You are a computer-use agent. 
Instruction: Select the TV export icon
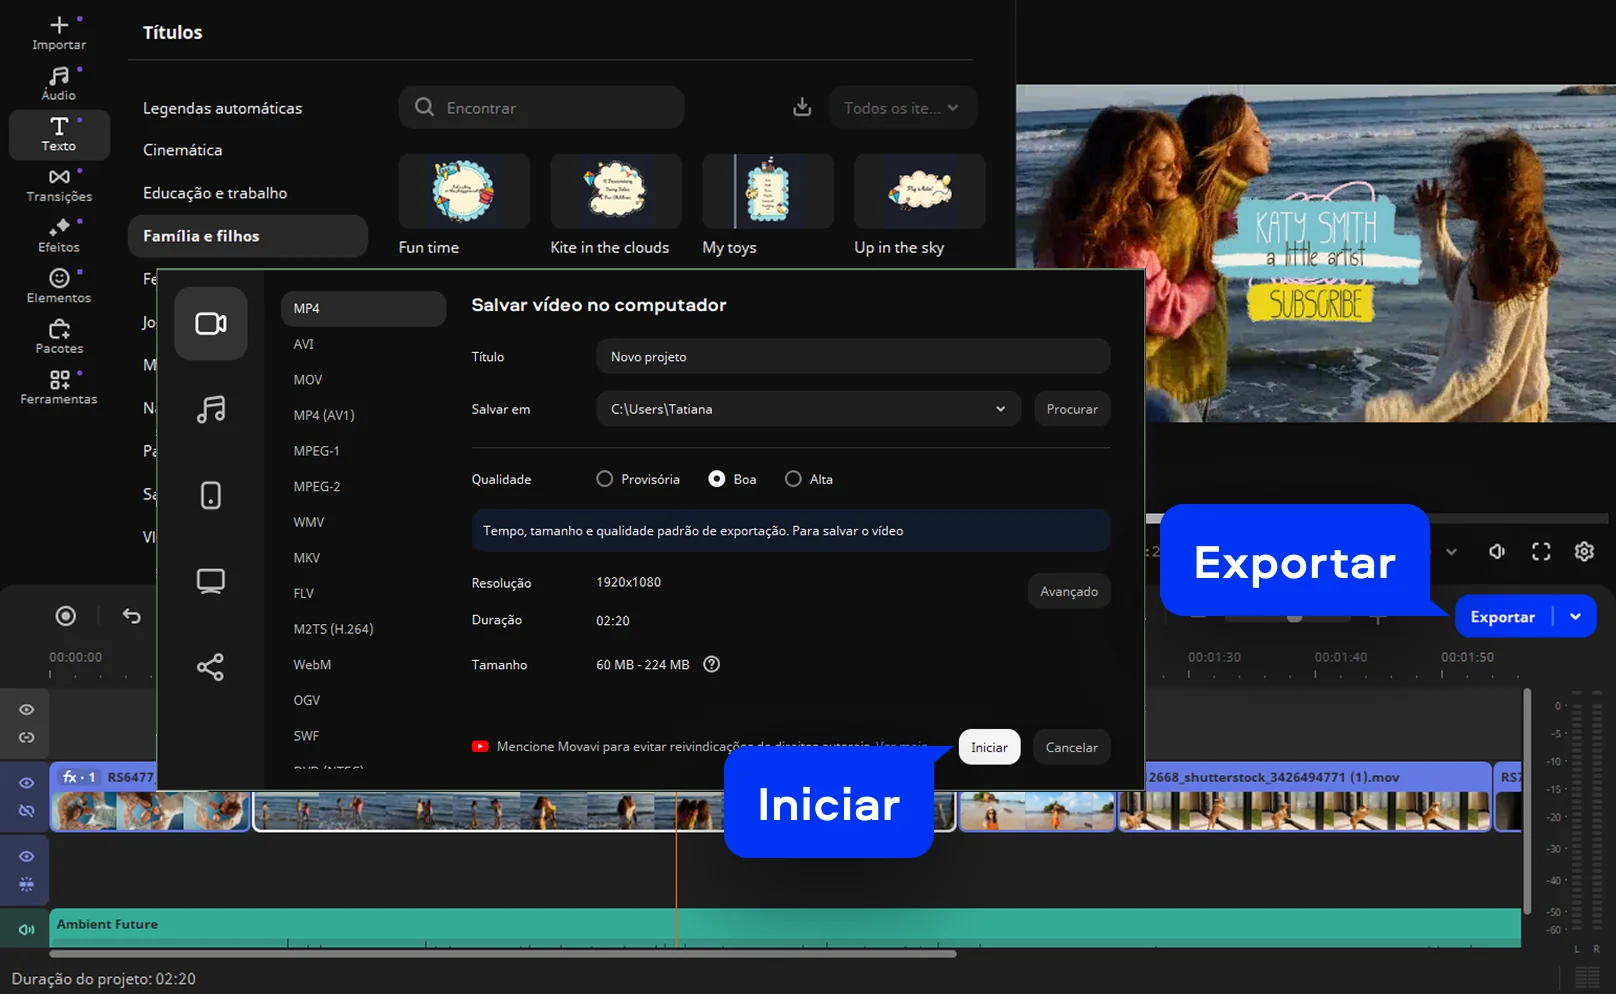(210, 581)
